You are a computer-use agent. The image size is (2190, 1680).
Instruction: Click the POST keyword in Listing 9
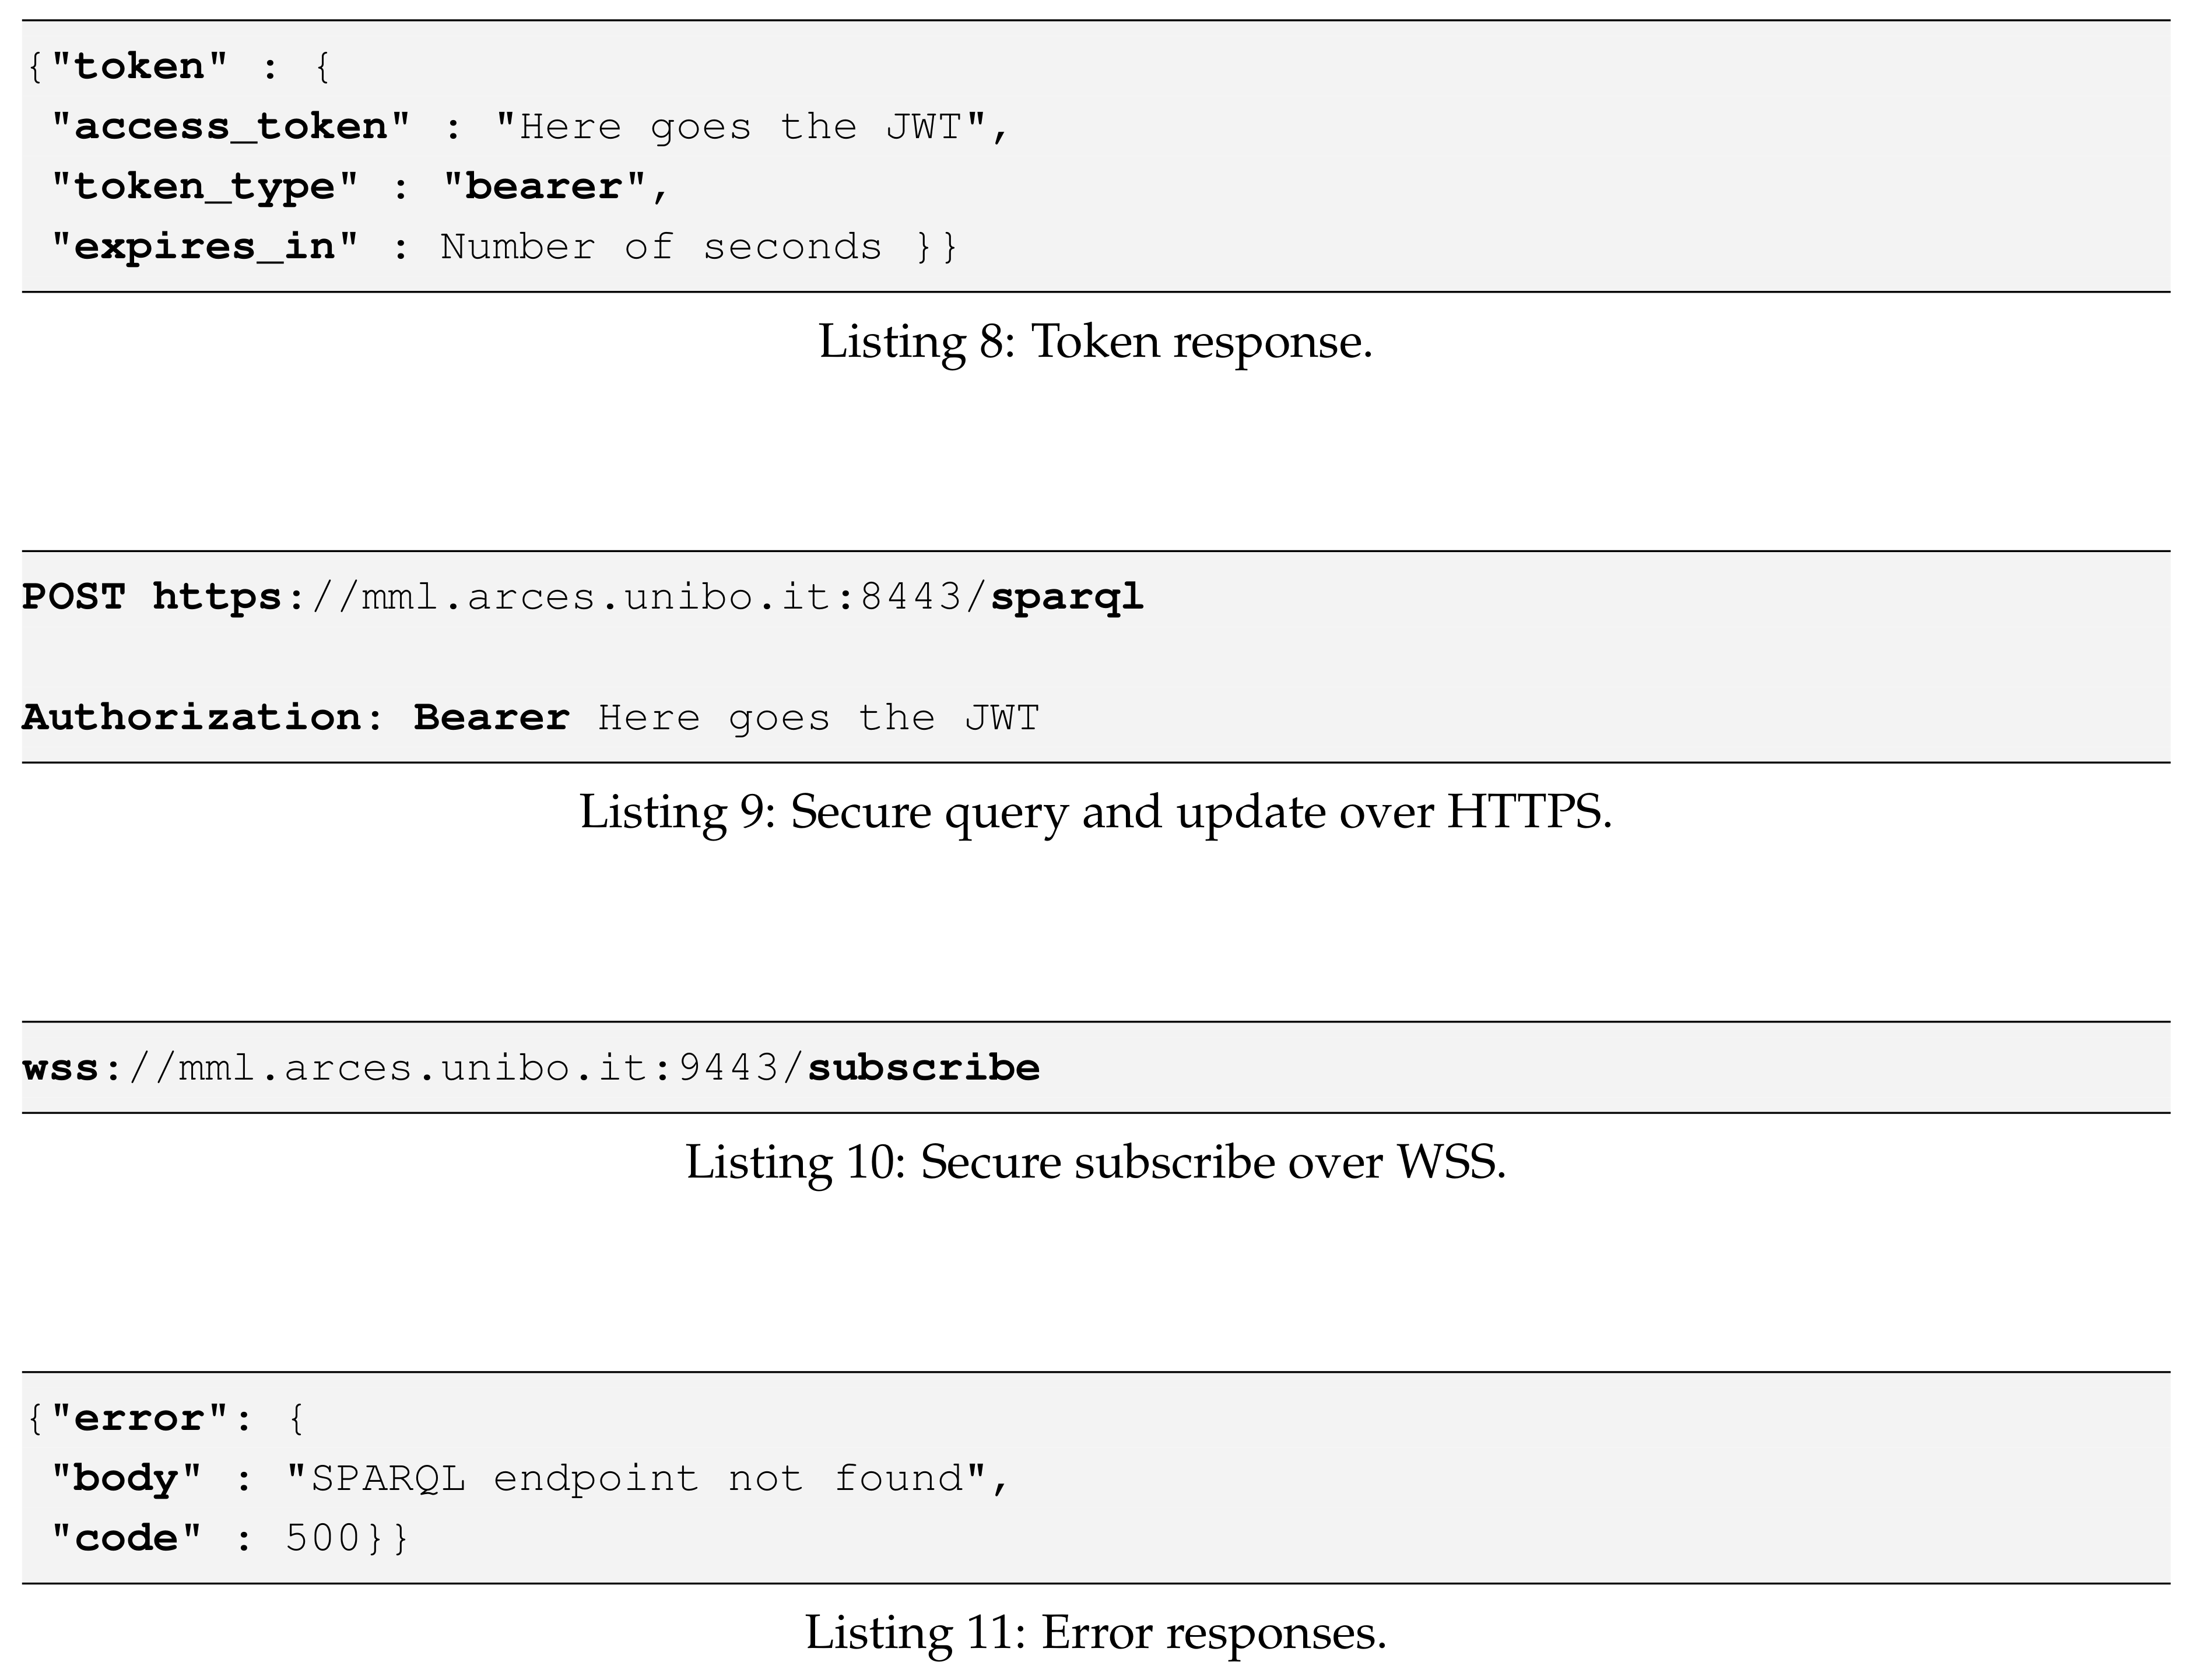tap(73, 597)
